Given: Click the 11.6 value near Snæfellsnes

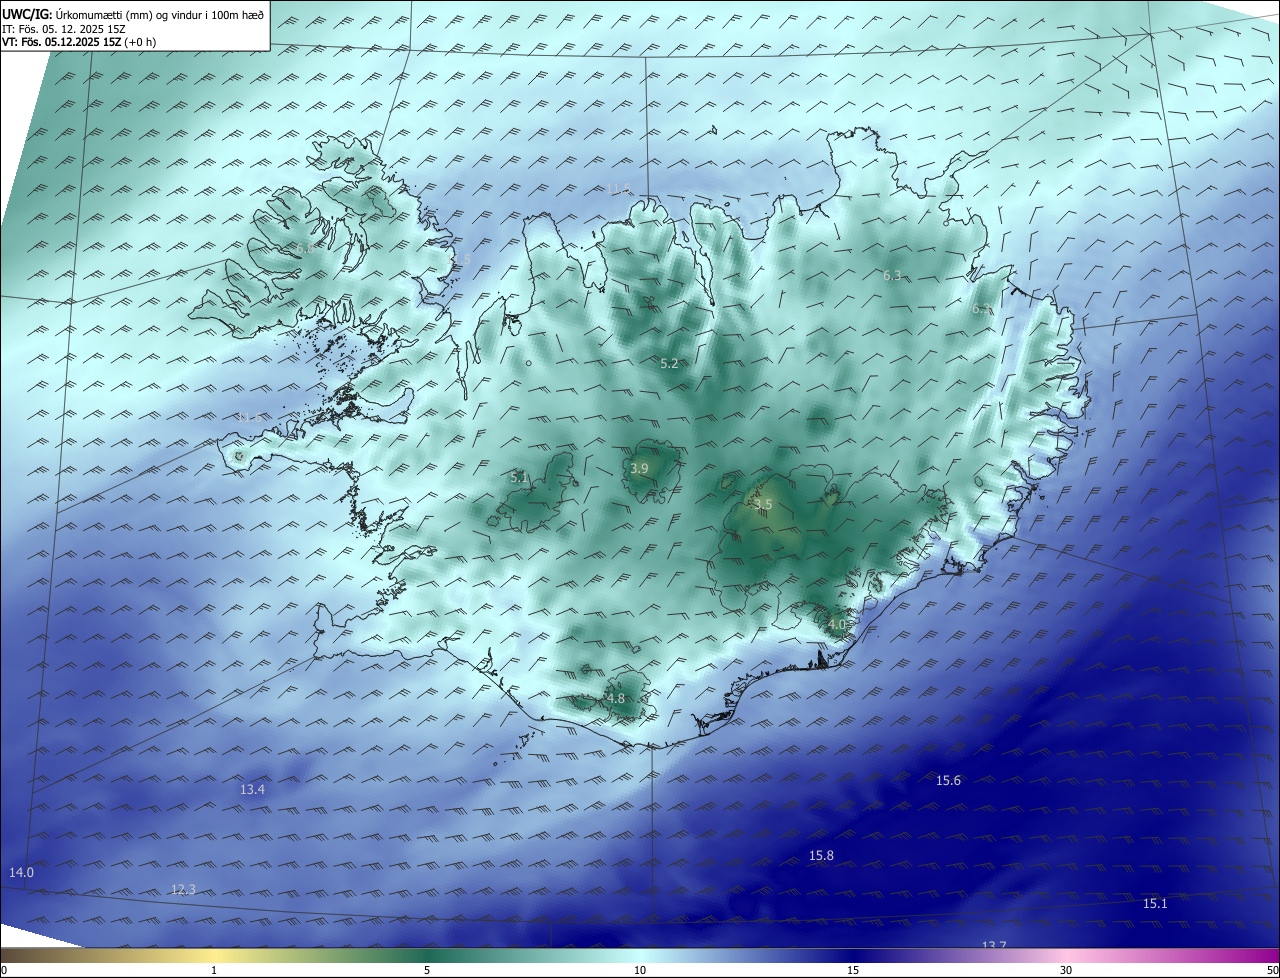Looking at the screenshot, I should point(248,417).
